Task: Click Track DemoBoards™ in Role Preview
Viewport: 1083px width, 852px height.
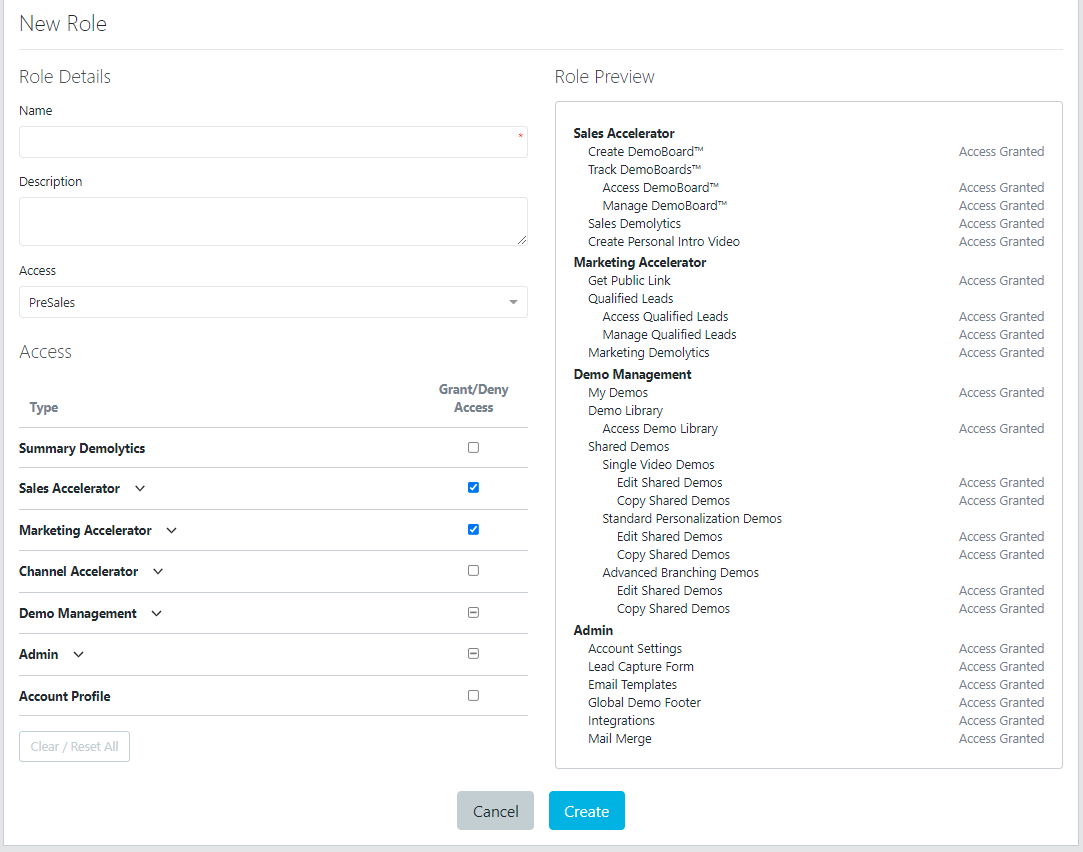Action: pyautogui.click(x=644, y=170)
